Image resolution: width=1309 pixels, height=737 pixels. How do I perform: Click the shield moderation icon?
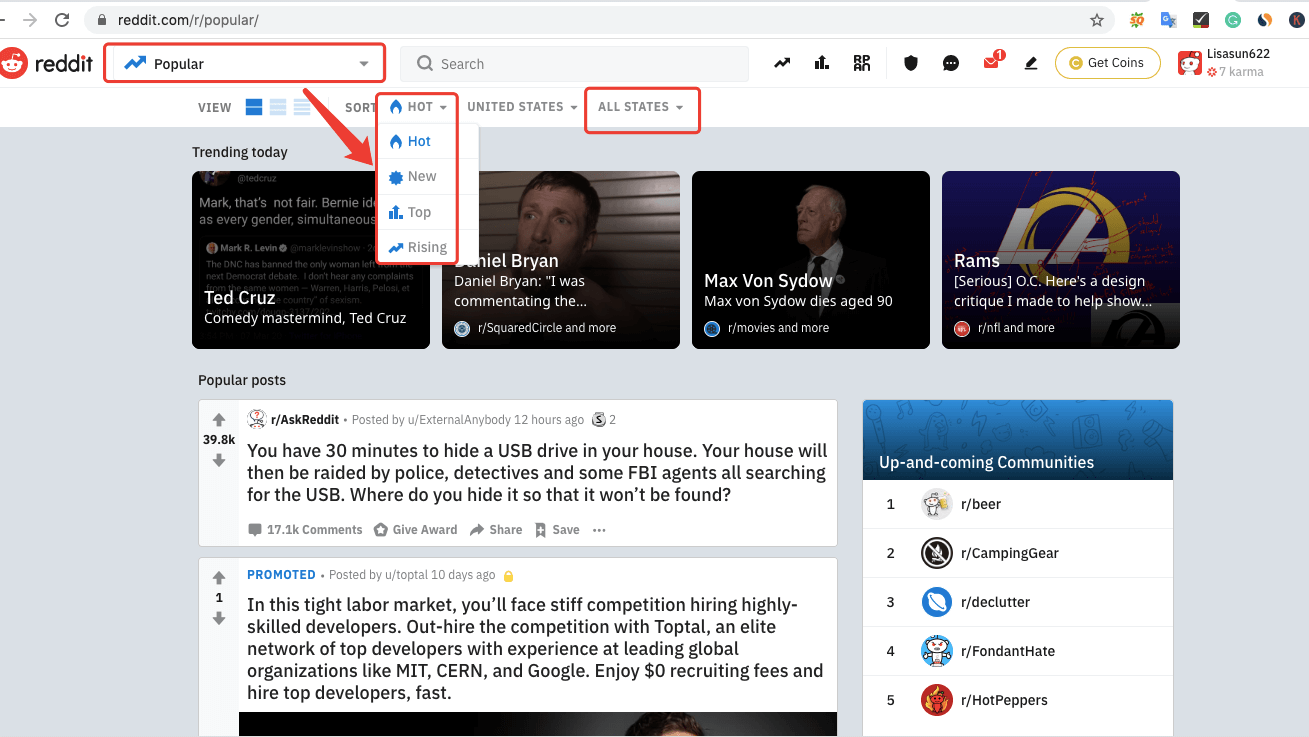(910, 63)
